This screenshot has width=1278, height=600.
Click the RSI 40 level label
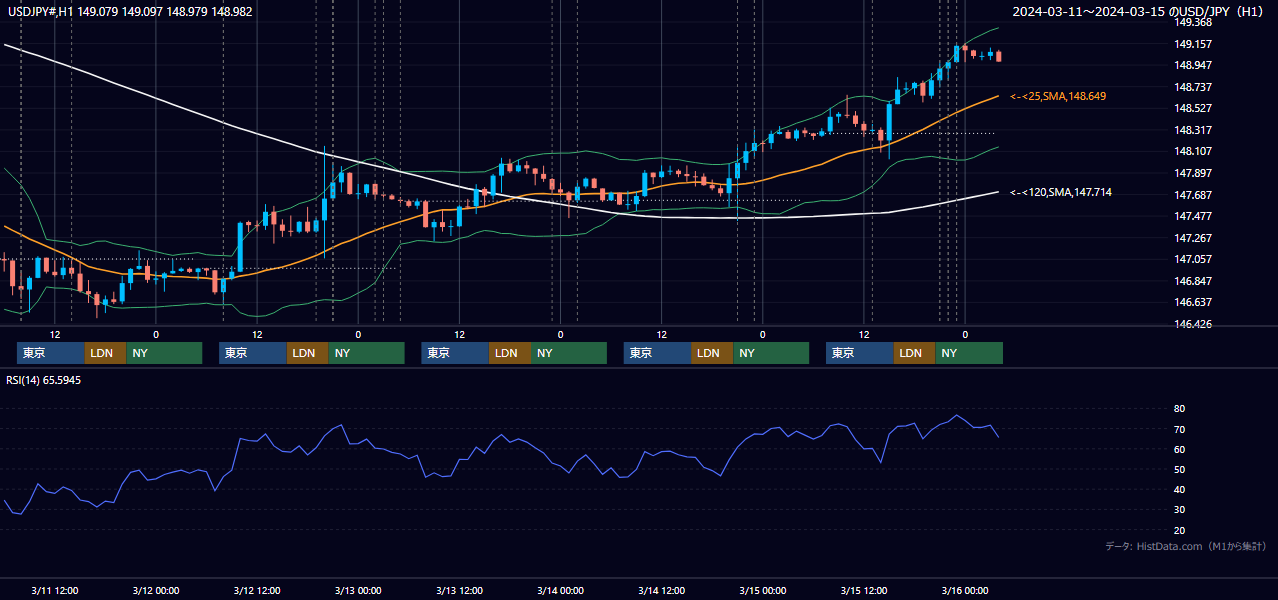click(1179, 489)
